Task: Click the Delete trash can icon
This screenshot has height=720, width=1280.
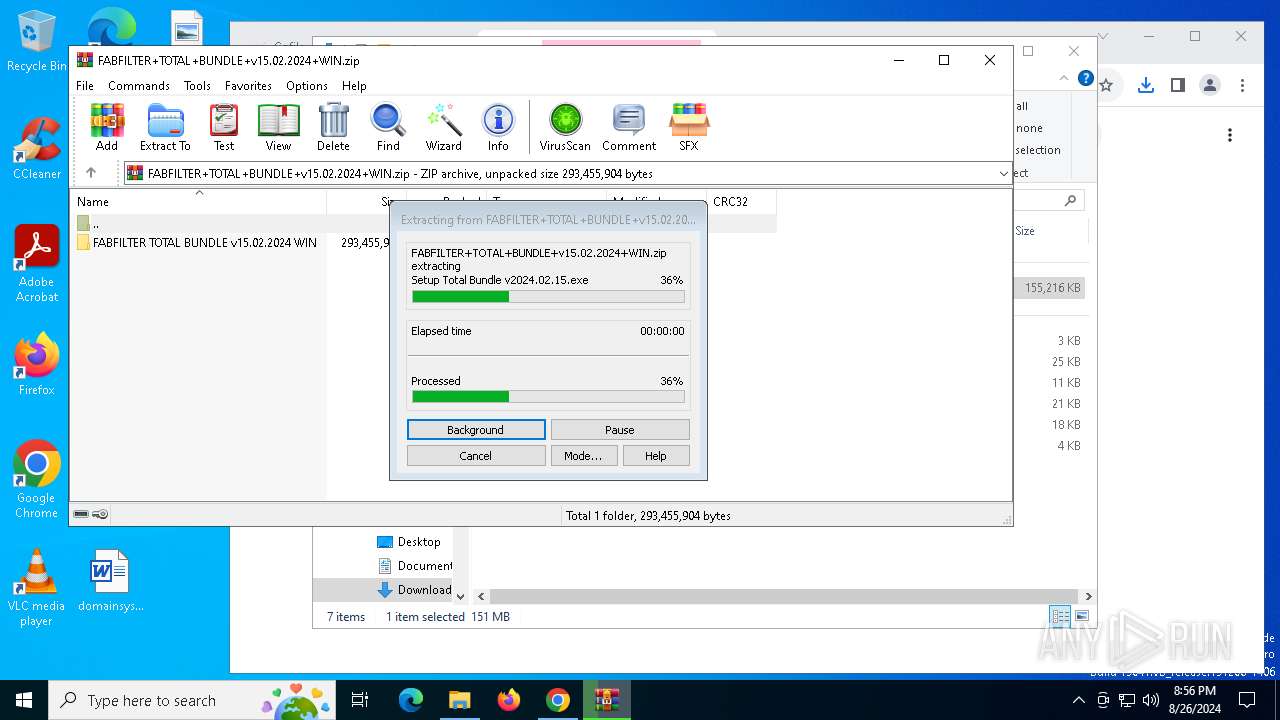Action: point(333,127)
